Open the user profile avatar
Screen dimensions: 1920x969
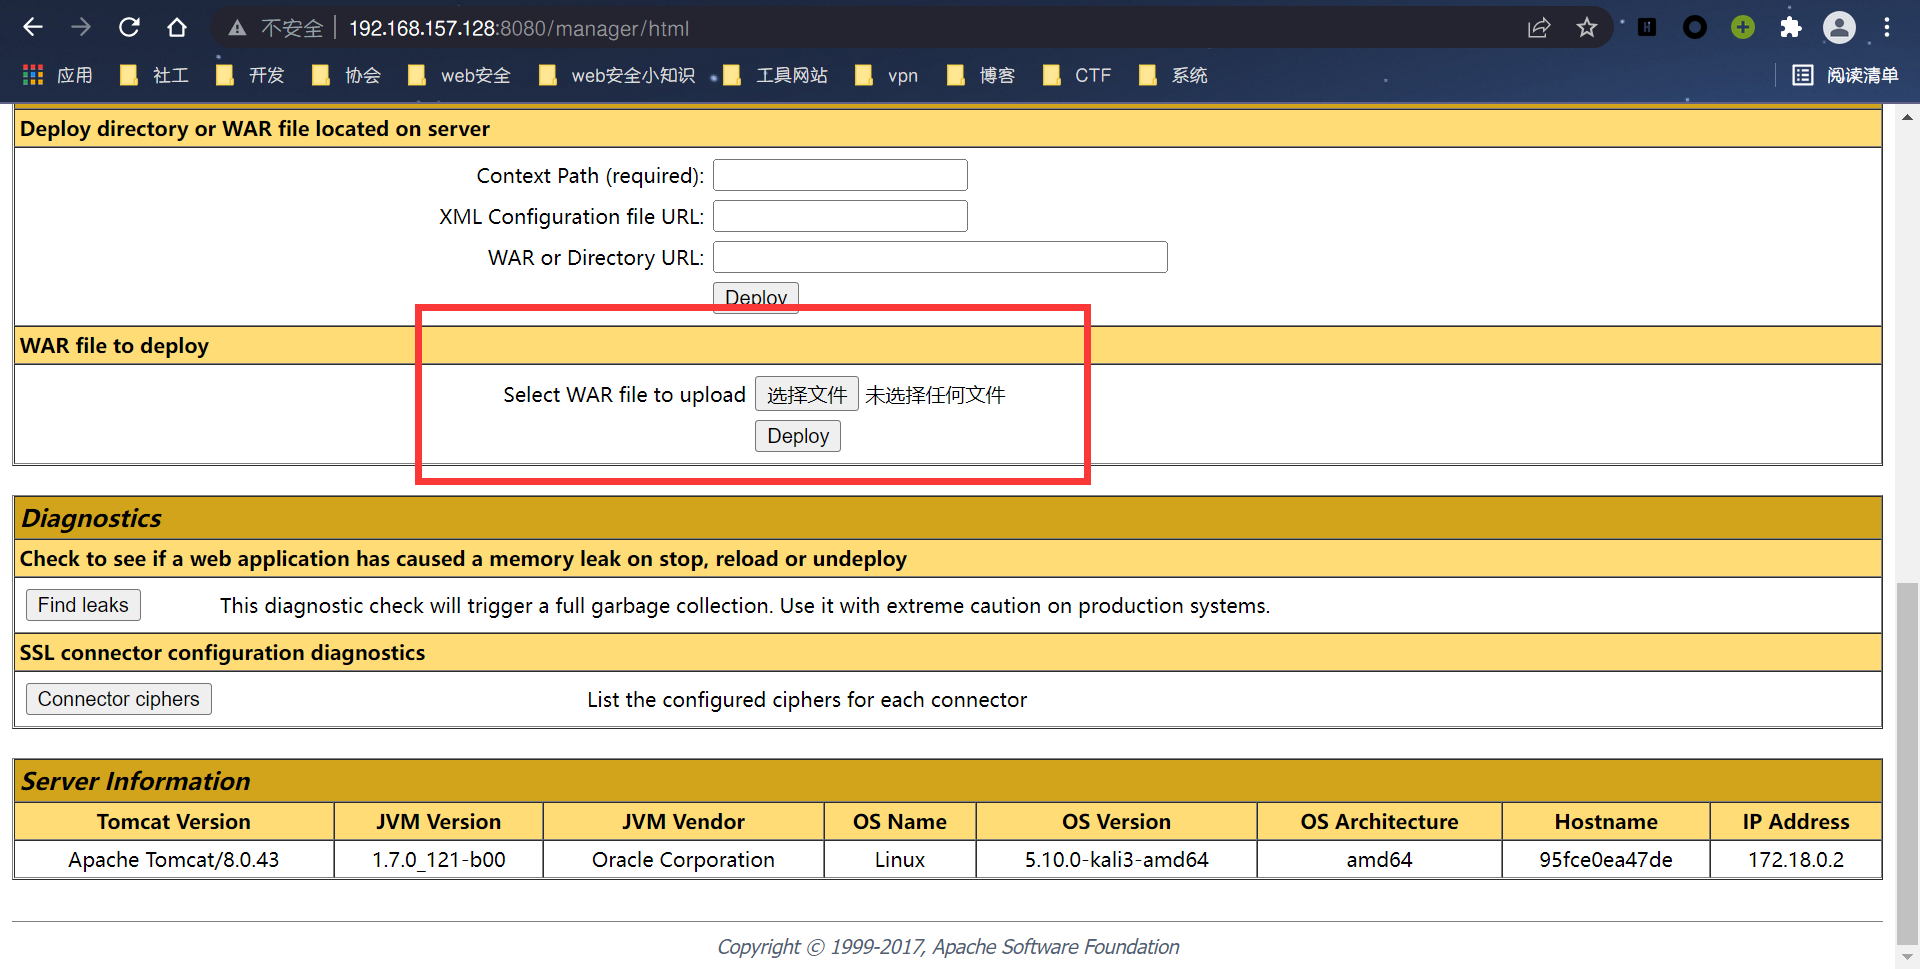pos(1839,28)
